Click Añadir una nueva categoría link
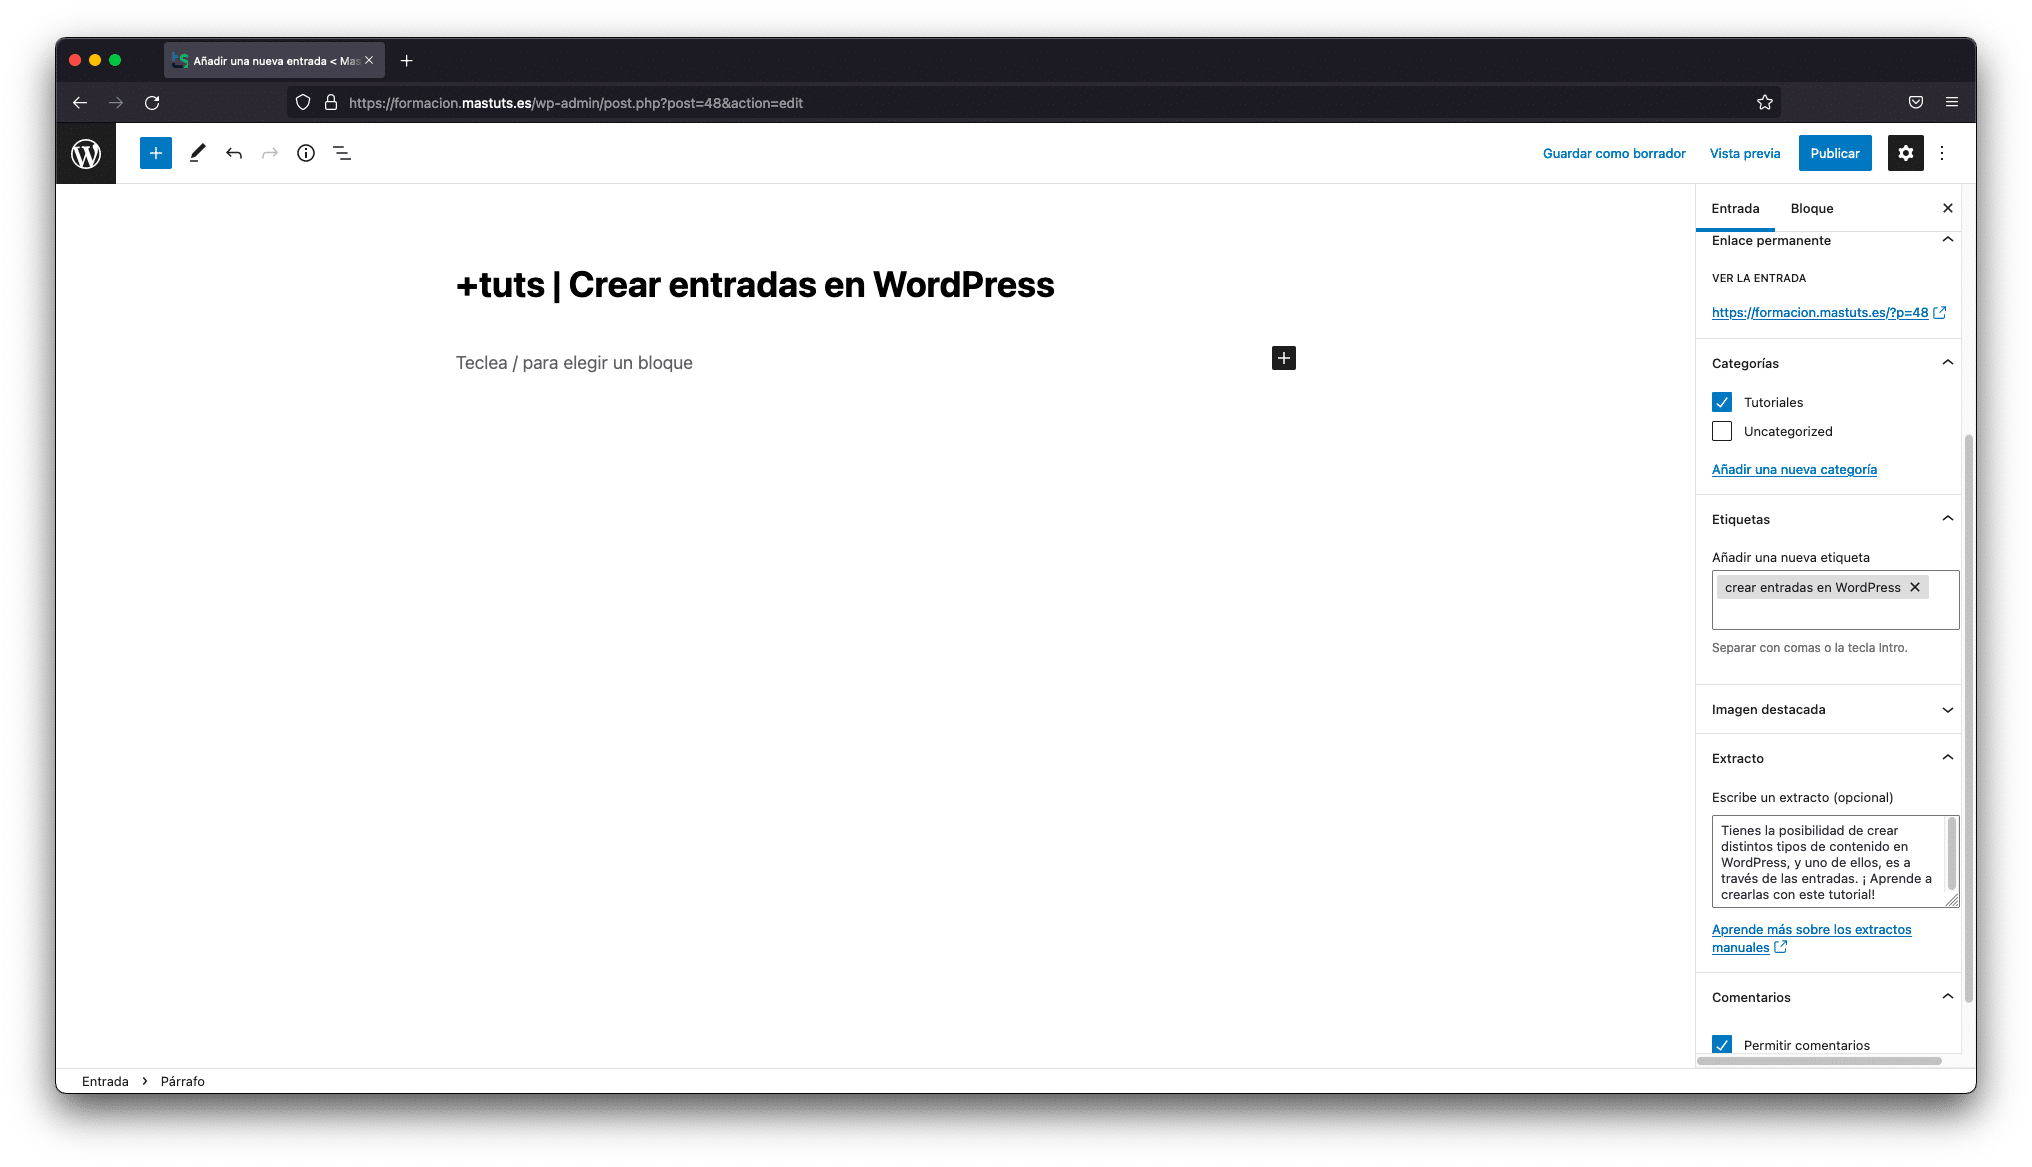This screenshot has height=1167, width=2032. [1794, 469]
